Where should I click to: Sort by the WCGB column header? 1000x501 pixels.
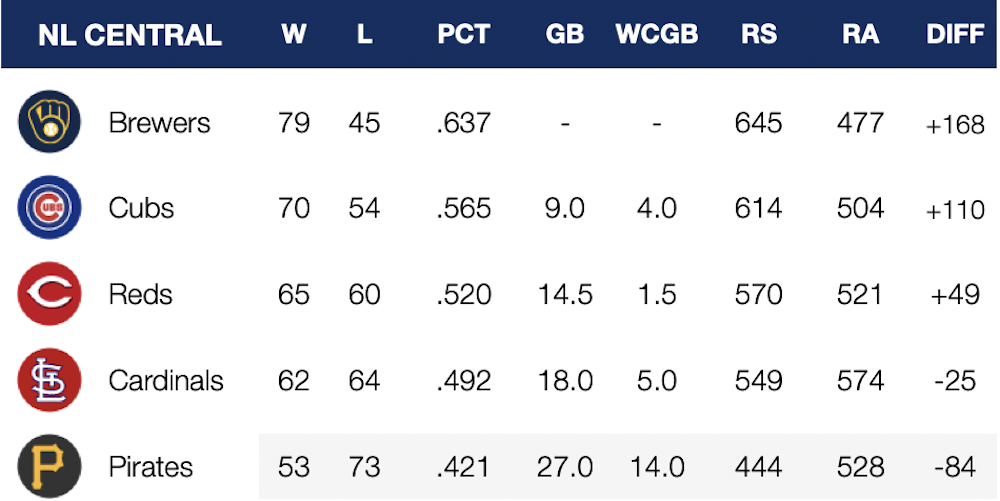click(656, 35)
